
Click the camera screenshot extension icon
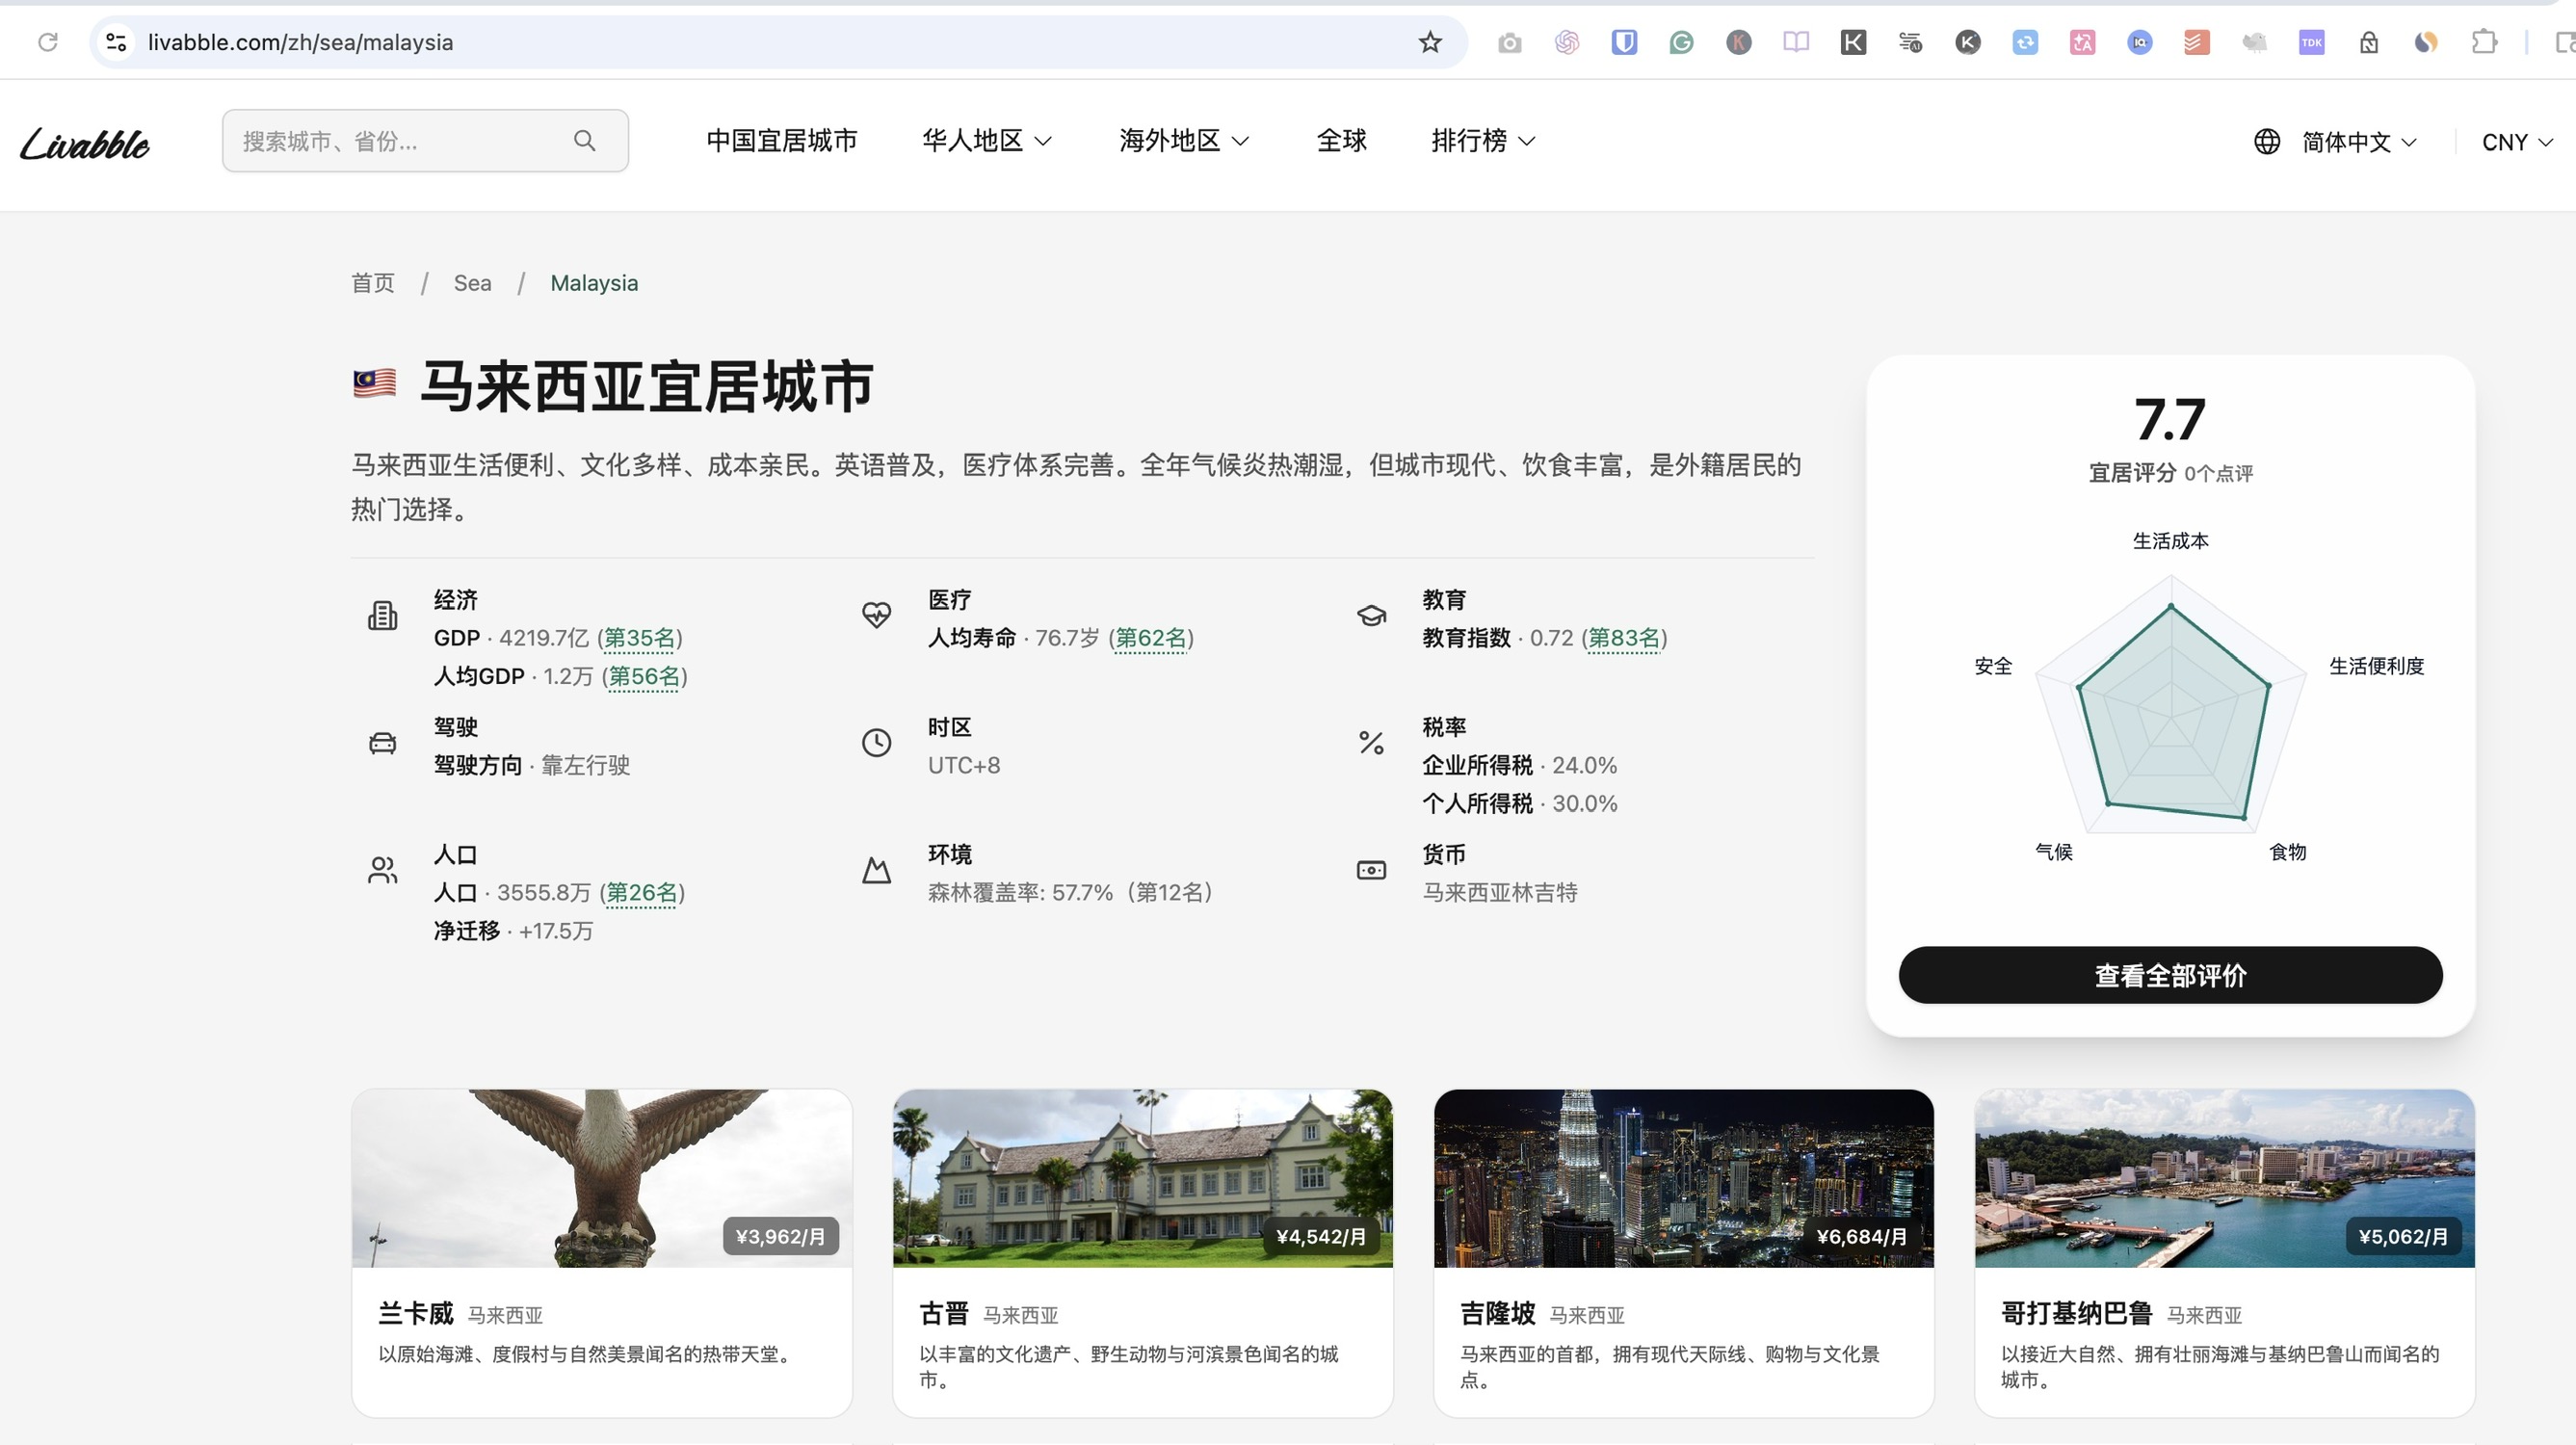point(1510,42)
